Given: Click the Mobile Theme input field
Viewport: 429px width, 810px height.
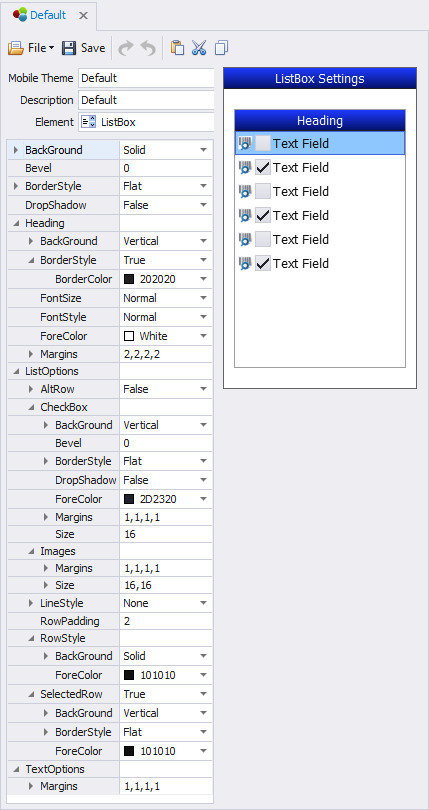Looking at the screenshot, I should 146,78.
